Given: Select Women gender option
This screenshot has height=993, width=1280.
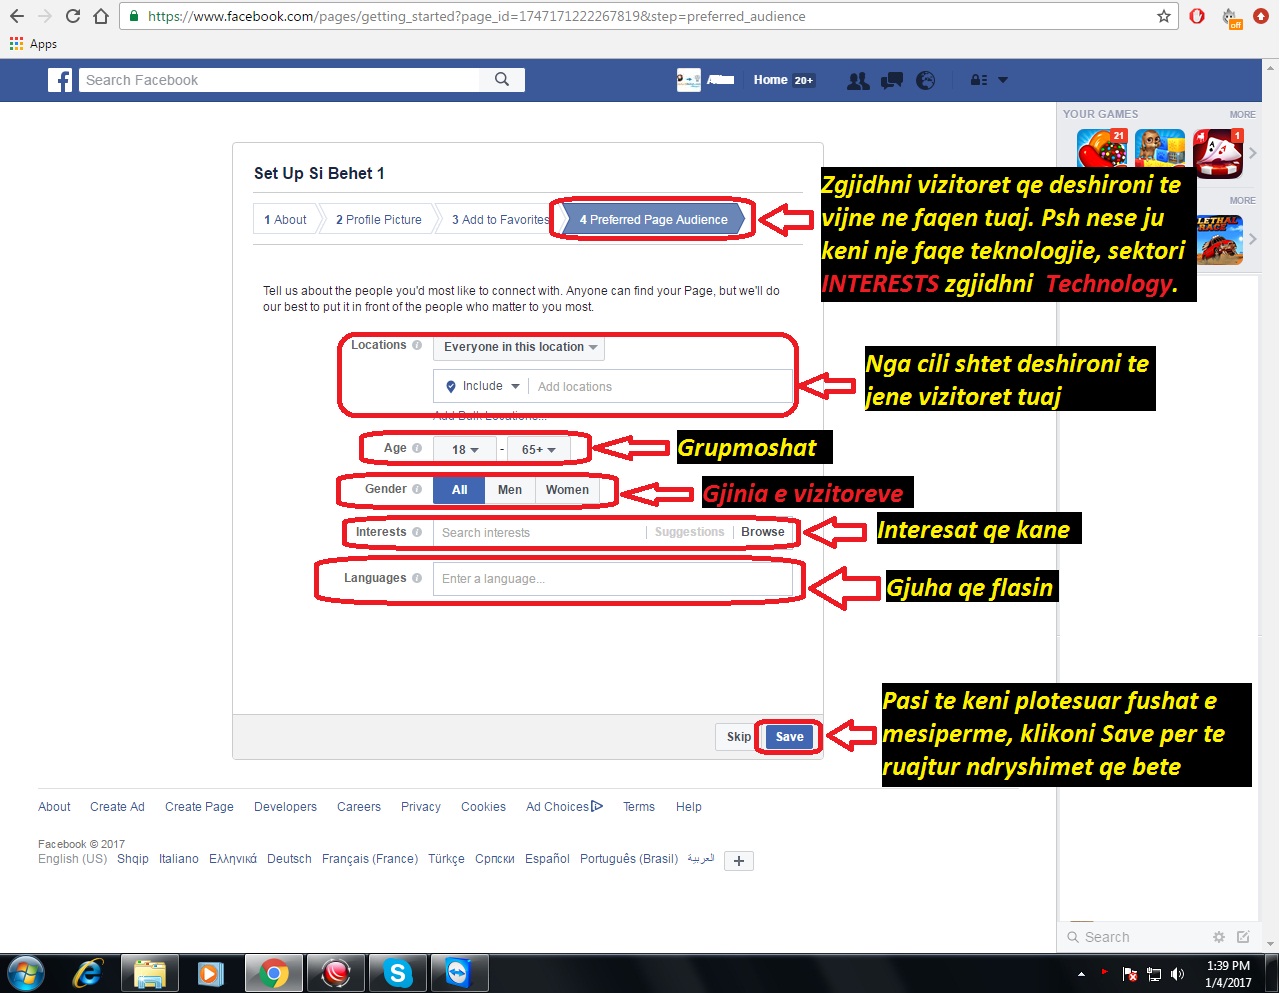Looking at the screenshot, I should pos(567,490).
